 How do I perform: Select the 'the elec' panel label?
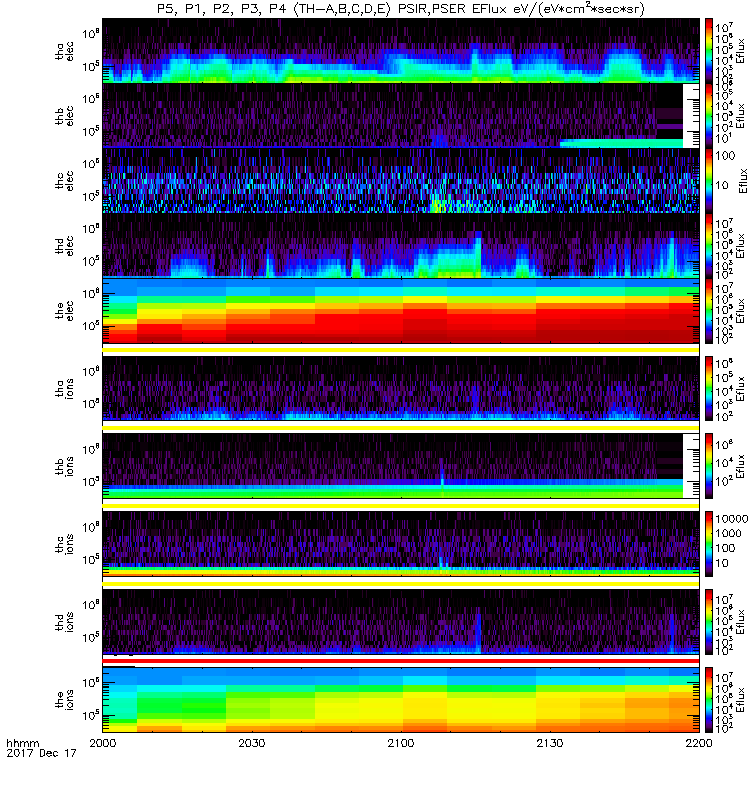point(64,311)
